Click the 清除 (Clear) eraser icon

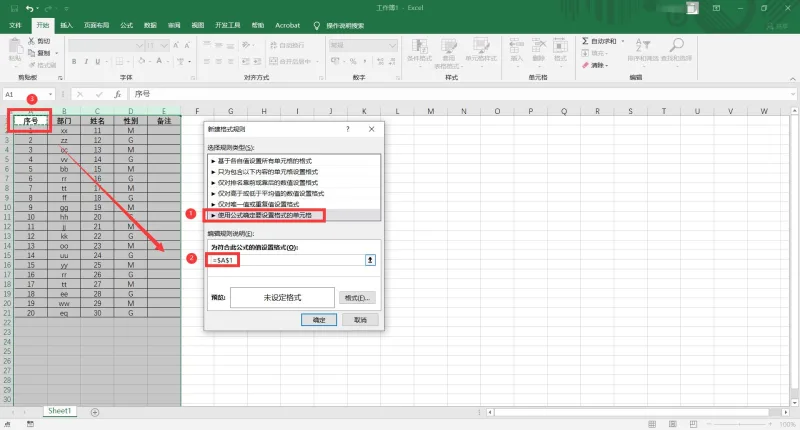[x=585, y=65]
